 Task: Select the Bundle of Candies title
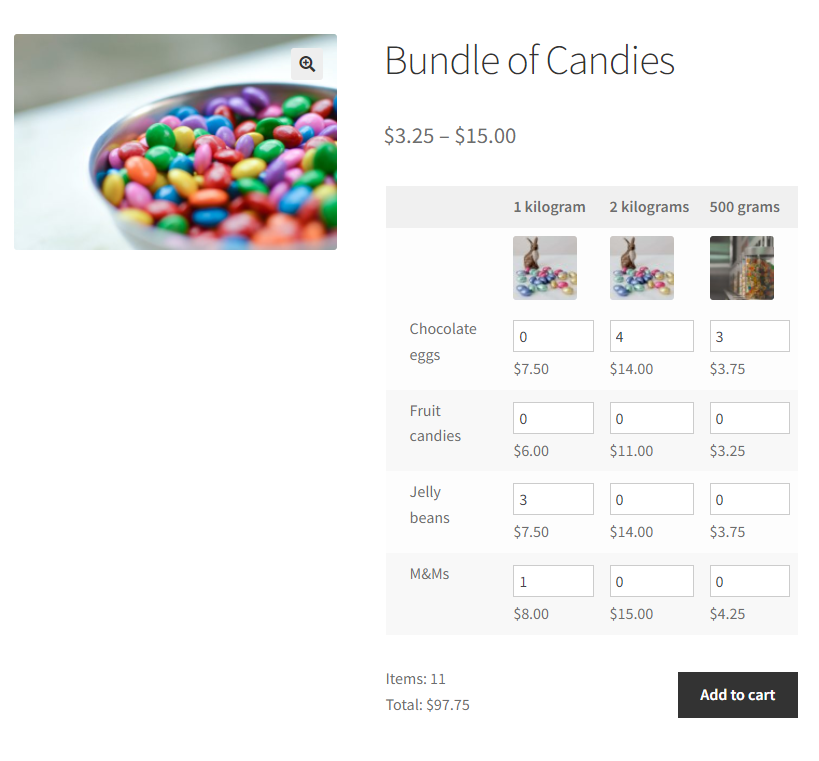pos(530,60)
